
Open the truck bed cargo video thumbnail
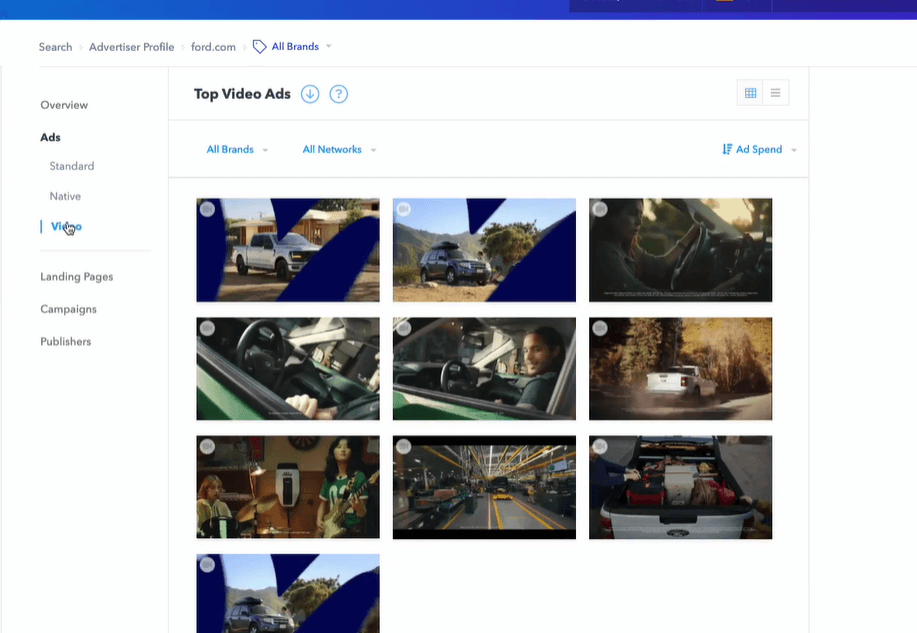(x=680, y=487)
